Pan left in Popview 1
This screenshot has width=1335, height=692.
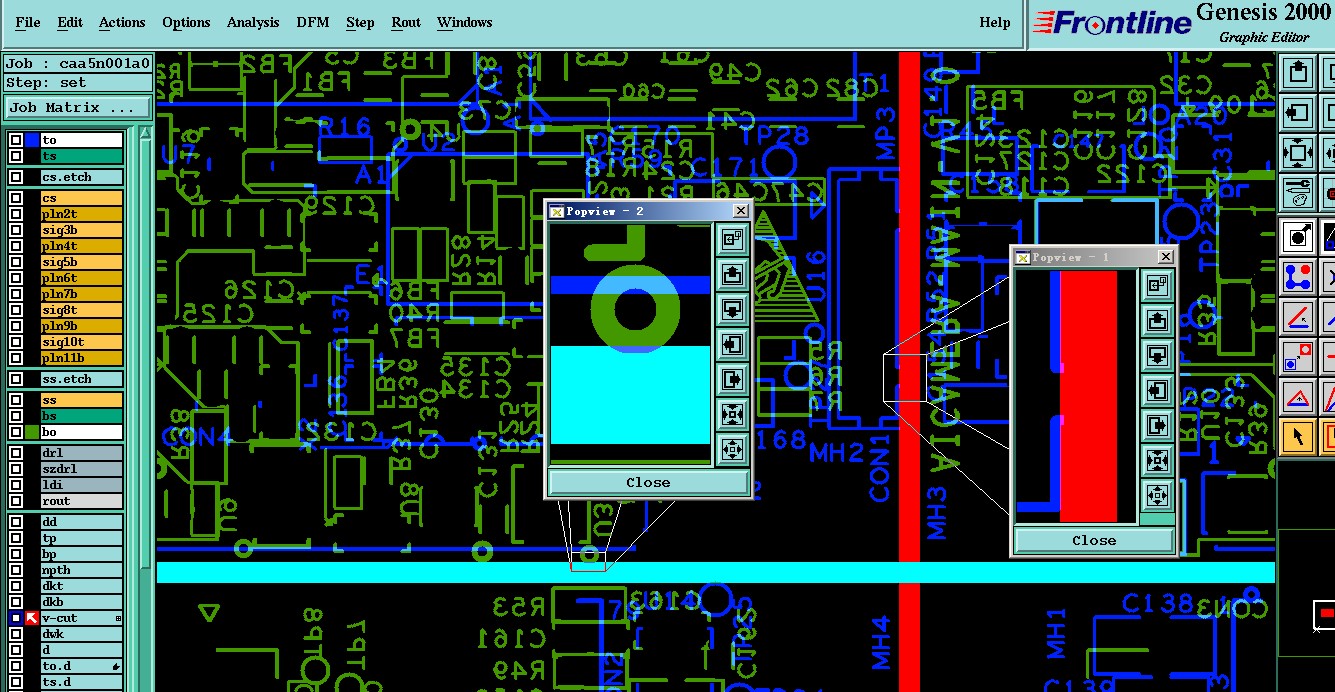tap(1158, 390)
